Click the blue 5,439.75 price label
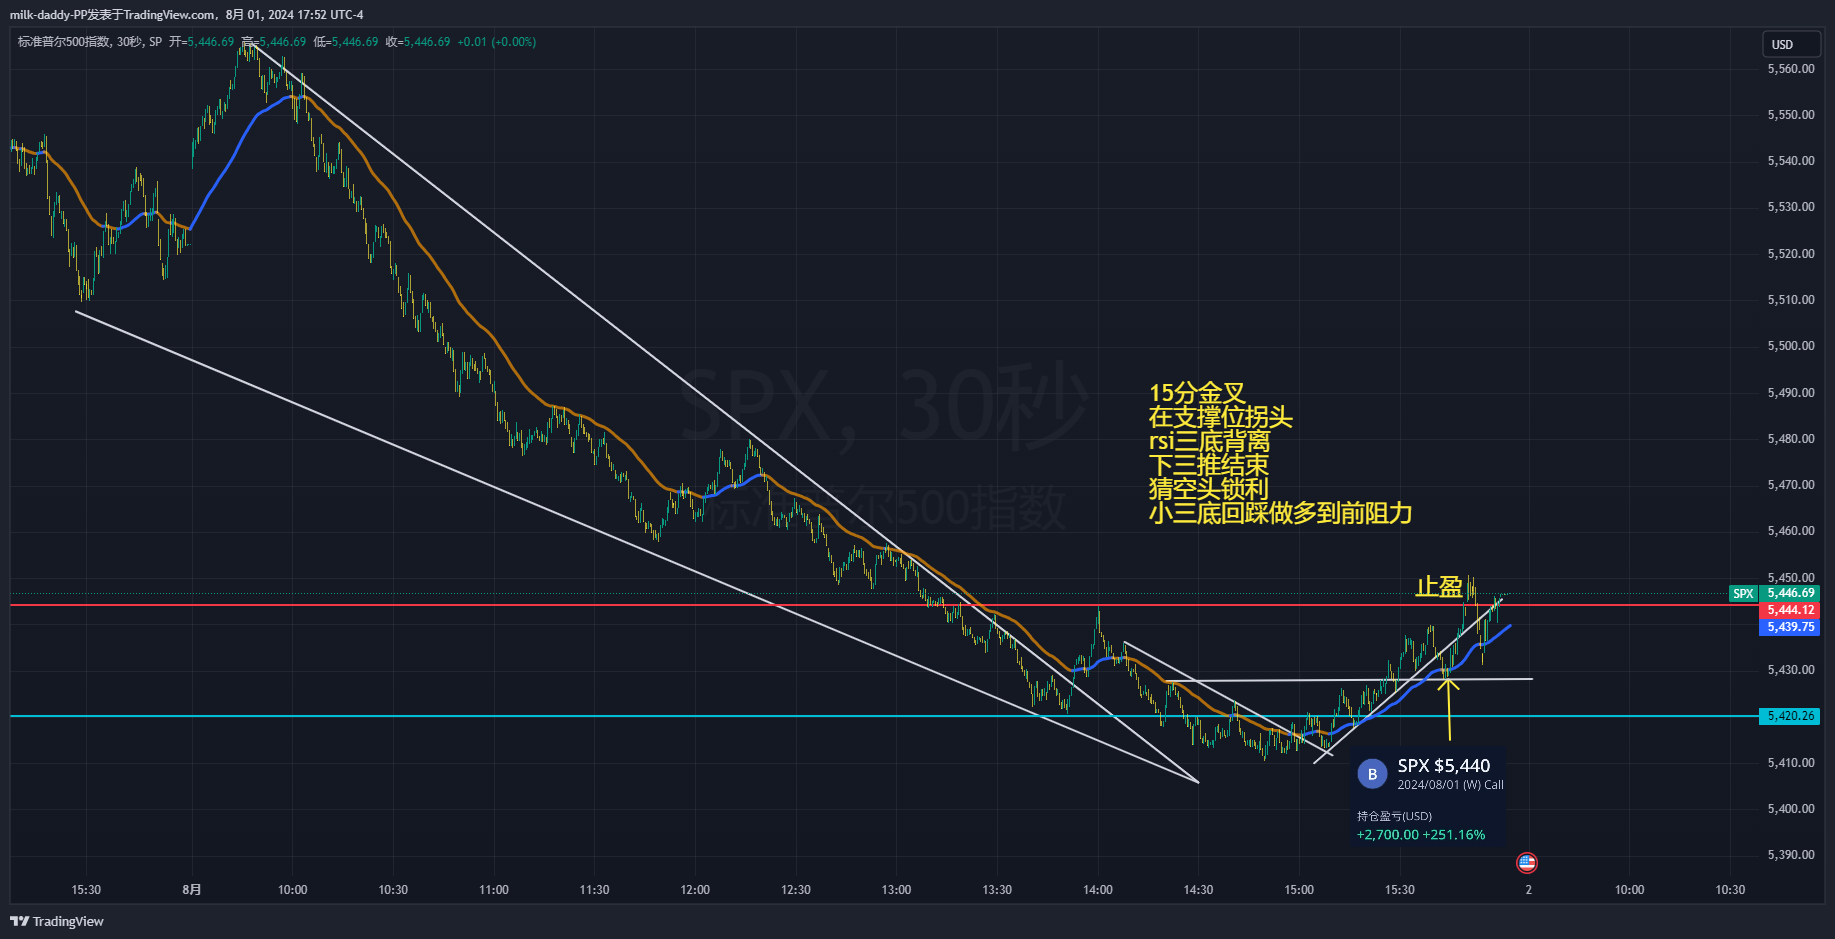The height and width of the screenshot is (939, 1835). click(x=1790, y=627)
